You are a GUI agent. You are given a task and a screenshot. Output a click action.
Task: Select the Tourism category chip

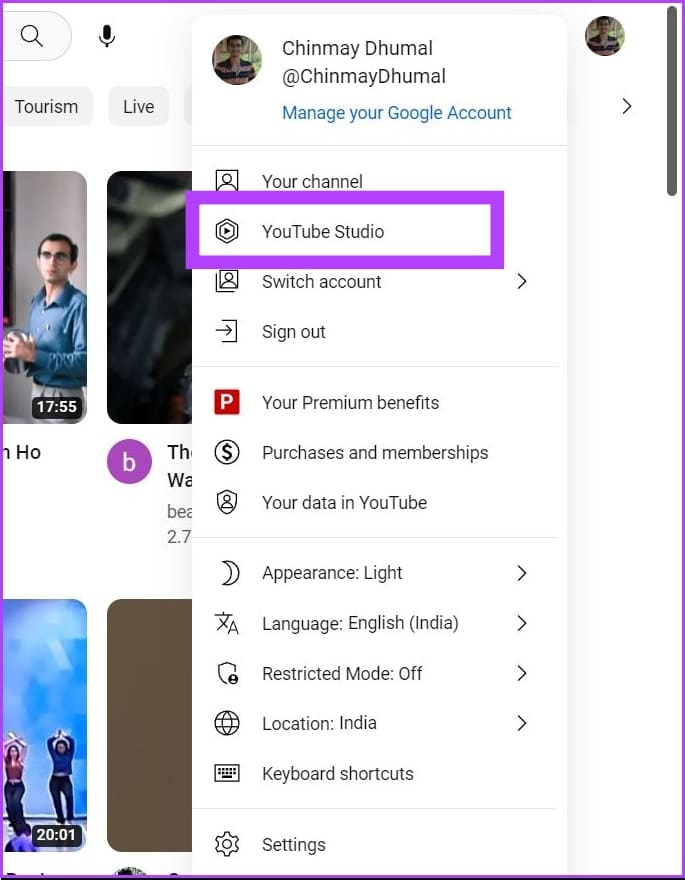tap(47, 106)
